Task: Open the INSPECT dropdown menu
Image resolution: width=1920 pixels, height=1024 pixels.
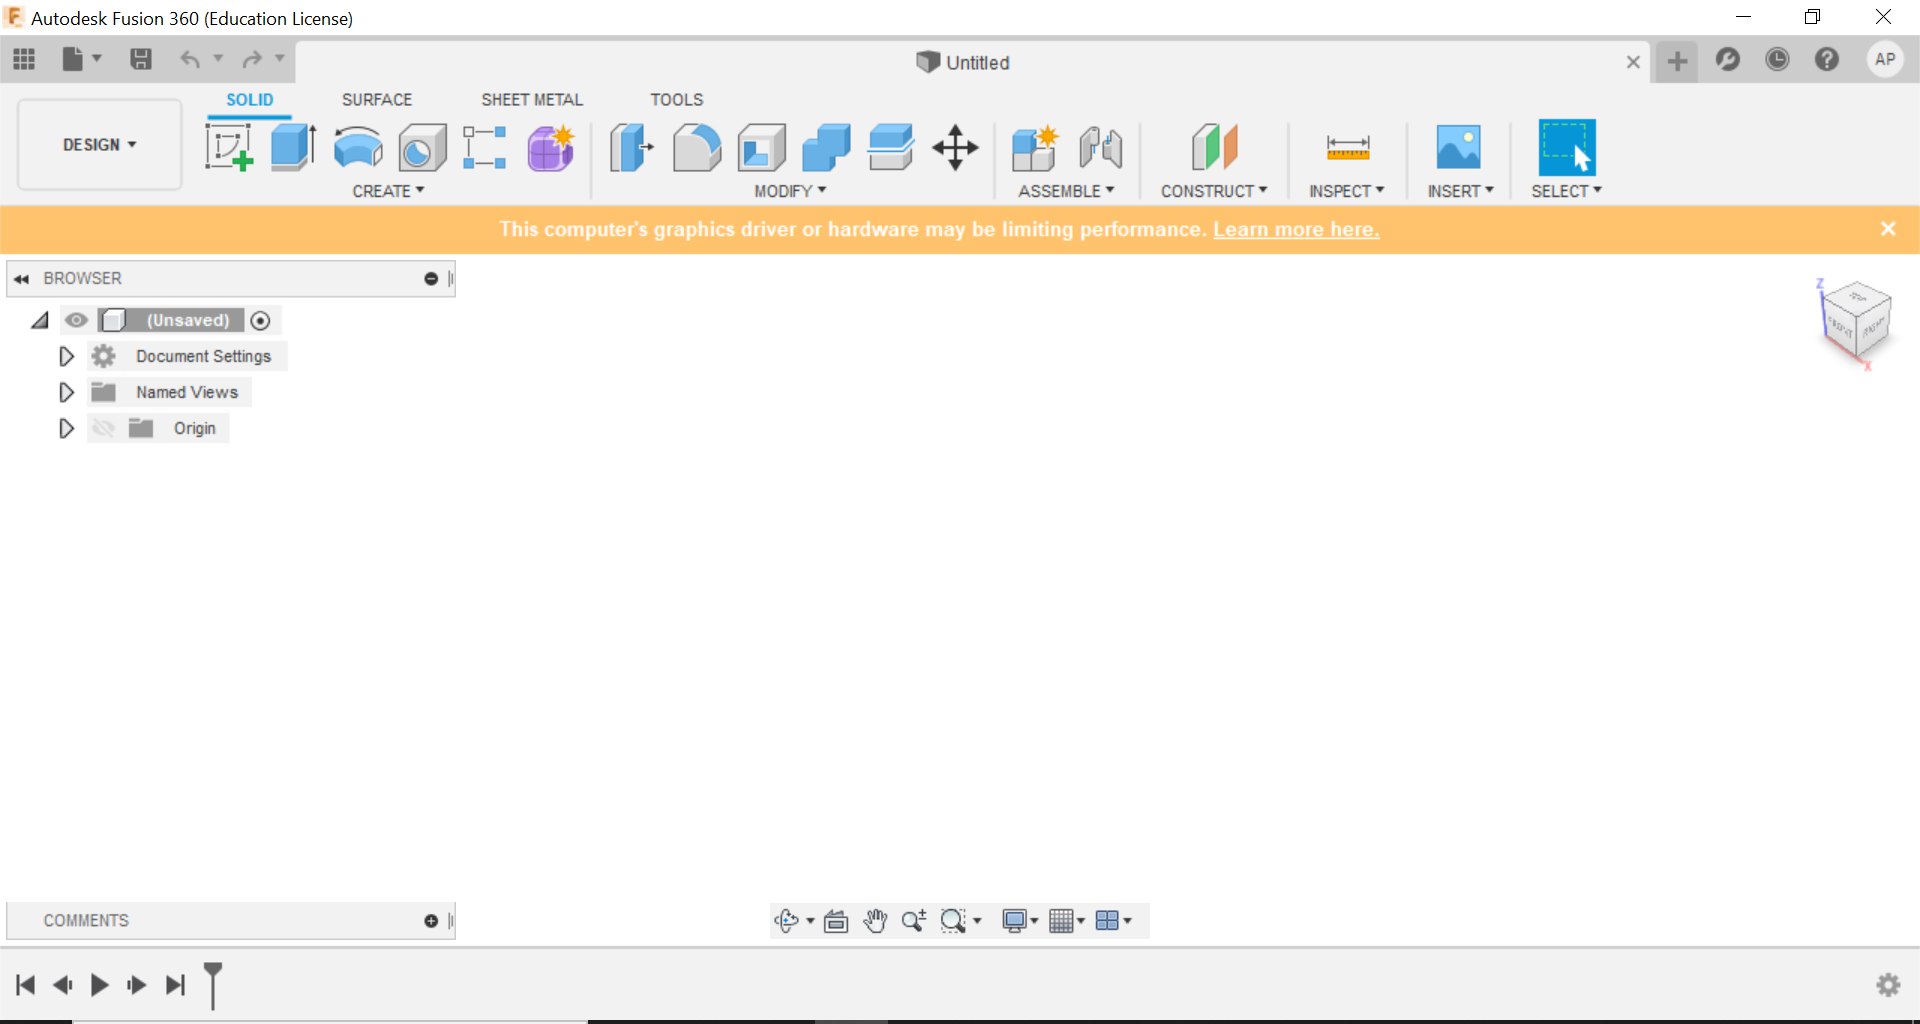Action: point(1347,191)
